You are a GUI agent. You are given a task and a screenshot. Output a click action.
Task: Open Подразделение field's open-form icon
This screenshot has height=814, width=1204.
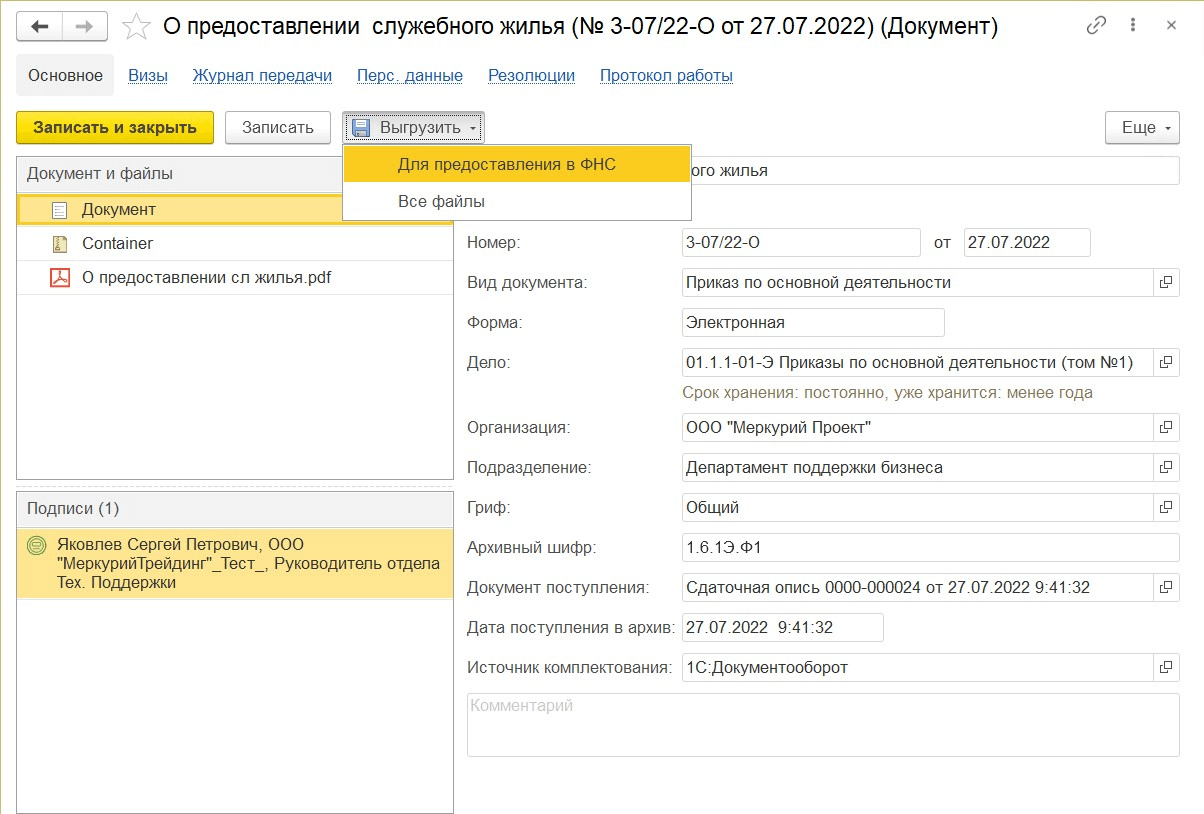[1166, 468]
